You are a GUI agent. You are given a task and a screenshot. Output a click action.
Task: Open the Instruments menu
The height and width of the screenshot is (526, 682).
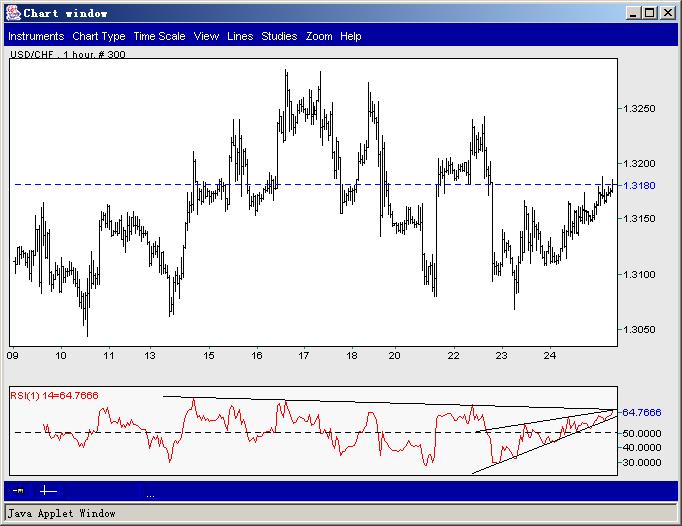point(36,36)
